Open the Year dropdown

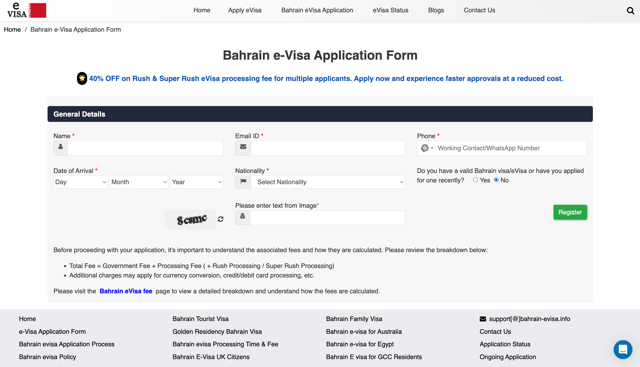tap(197, 182)
